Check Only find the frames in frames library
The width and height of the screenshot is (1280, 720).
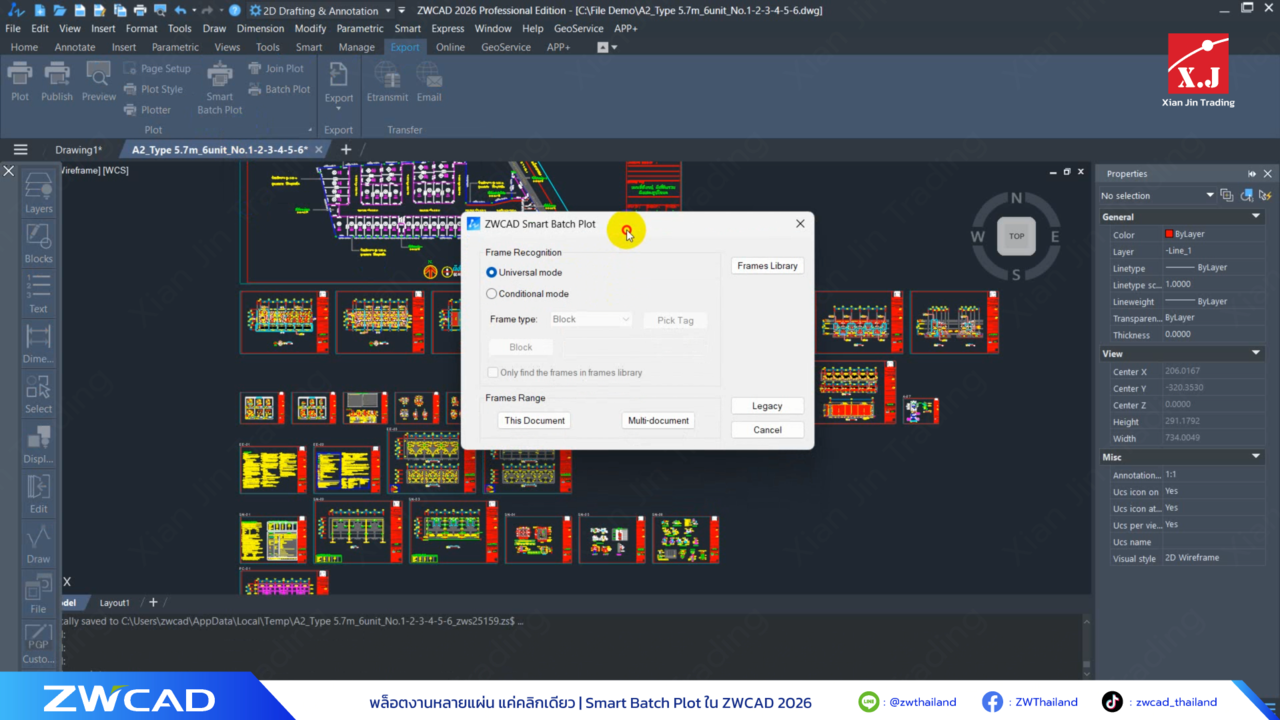[492, 372]
